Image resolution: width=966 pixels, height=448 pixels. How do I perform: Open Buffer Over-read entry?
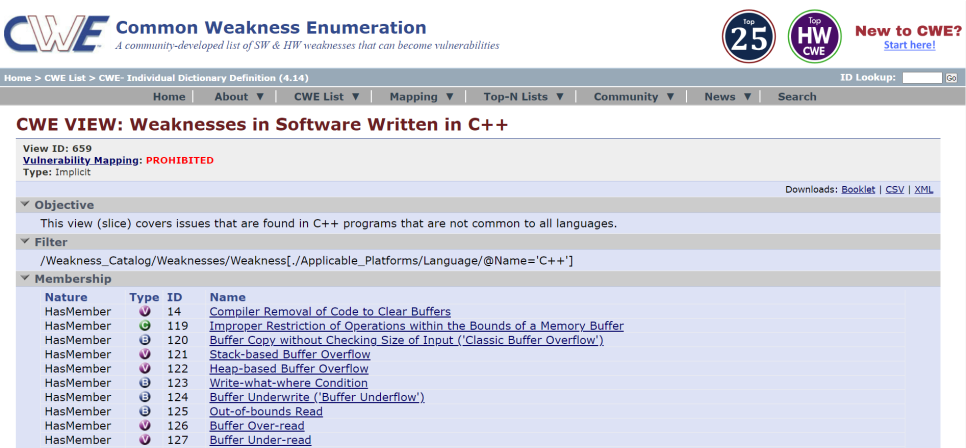coord(257,426)
